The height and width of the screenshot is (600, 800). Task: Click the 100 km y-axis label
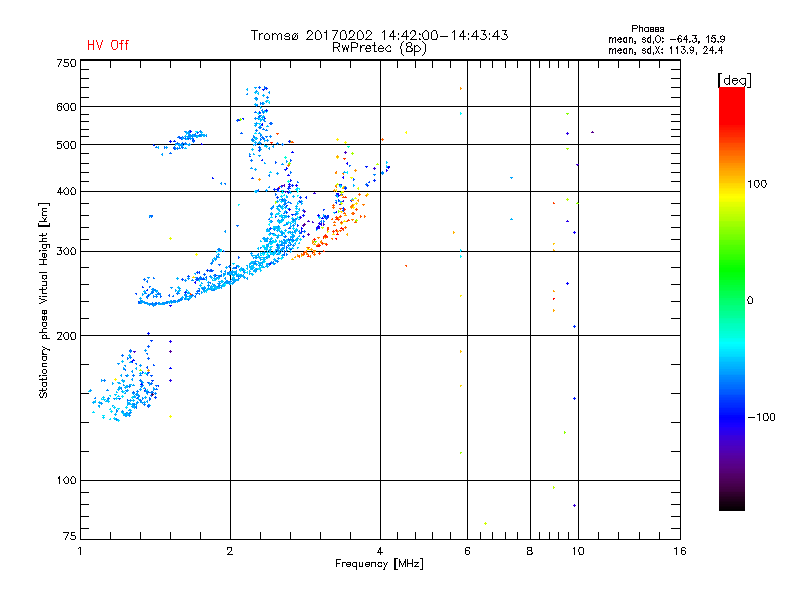click(66, 481)
